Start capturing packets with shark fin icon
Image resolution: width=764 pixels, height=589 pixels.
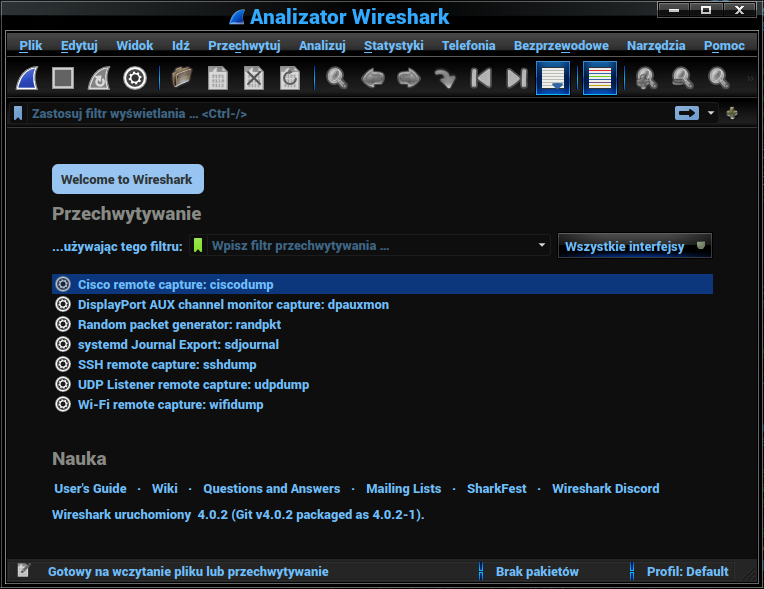tap(27, 78)
